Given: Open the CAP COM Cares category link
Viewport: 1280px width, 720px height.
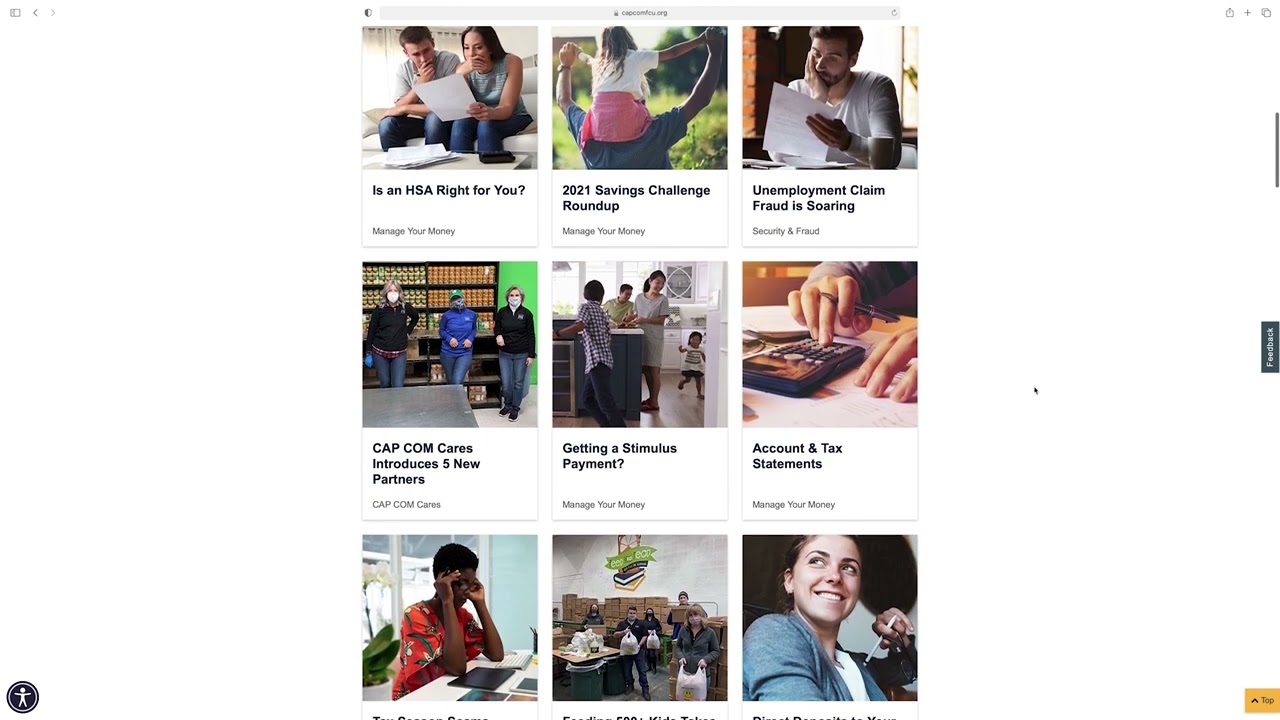Looking at the screenshot, I should click(x=406, y=505).
